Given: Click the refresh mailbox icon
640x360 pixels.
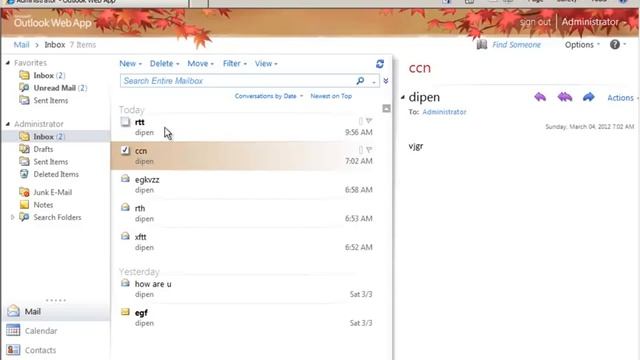Looking at the screenshot, I should 380,64.
